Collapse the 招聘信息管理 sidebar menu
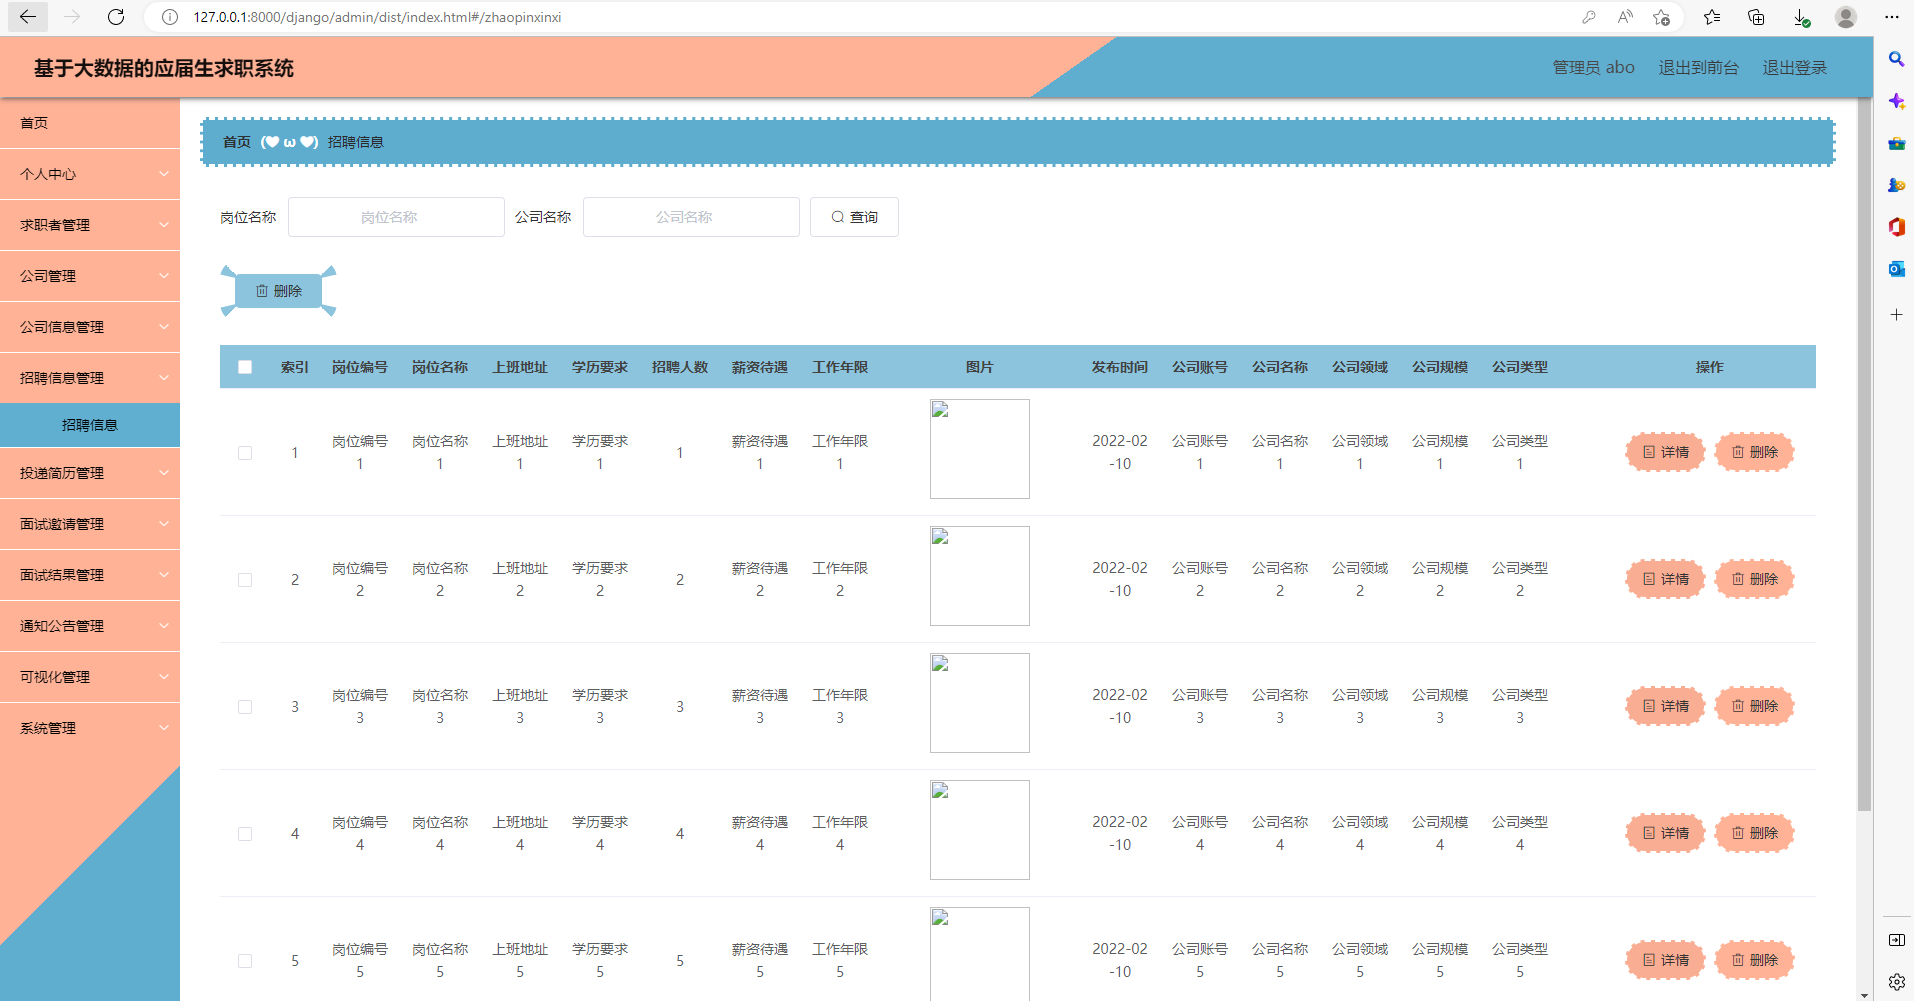 [x=90, y=378]
